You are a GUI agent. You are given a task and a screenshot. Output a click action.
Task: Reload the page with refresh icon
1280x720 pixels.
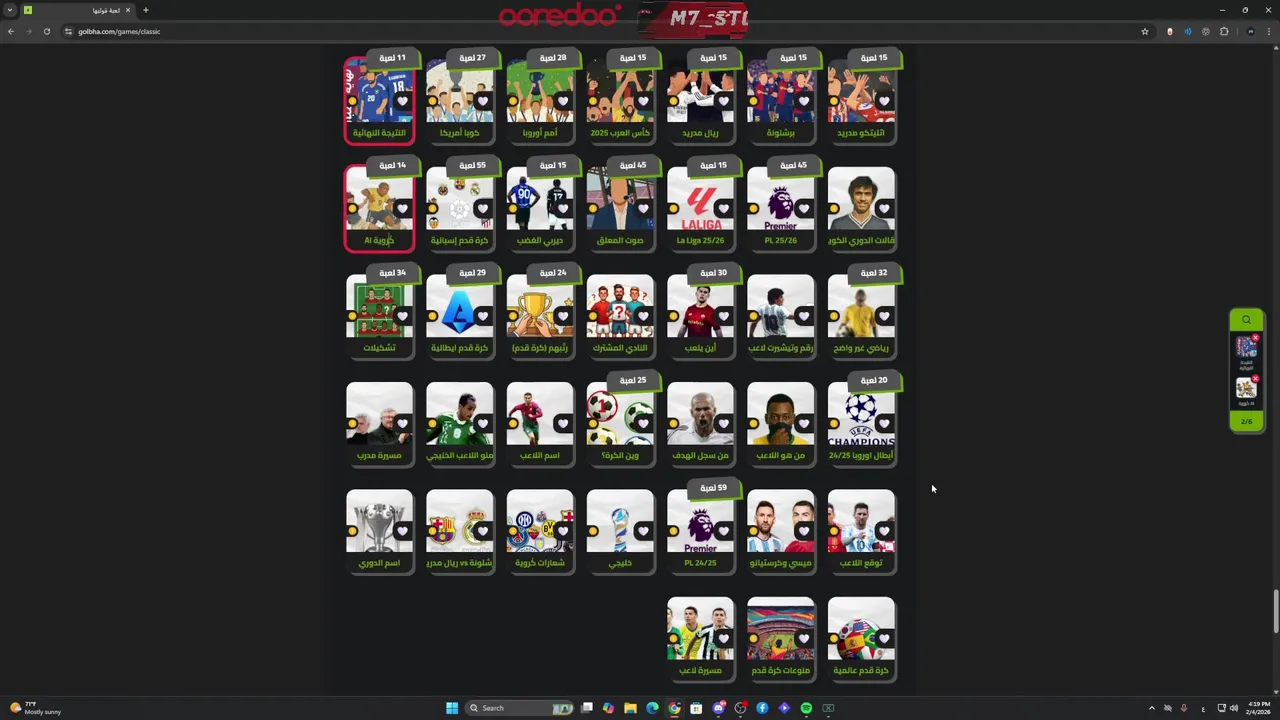[47, 31]
